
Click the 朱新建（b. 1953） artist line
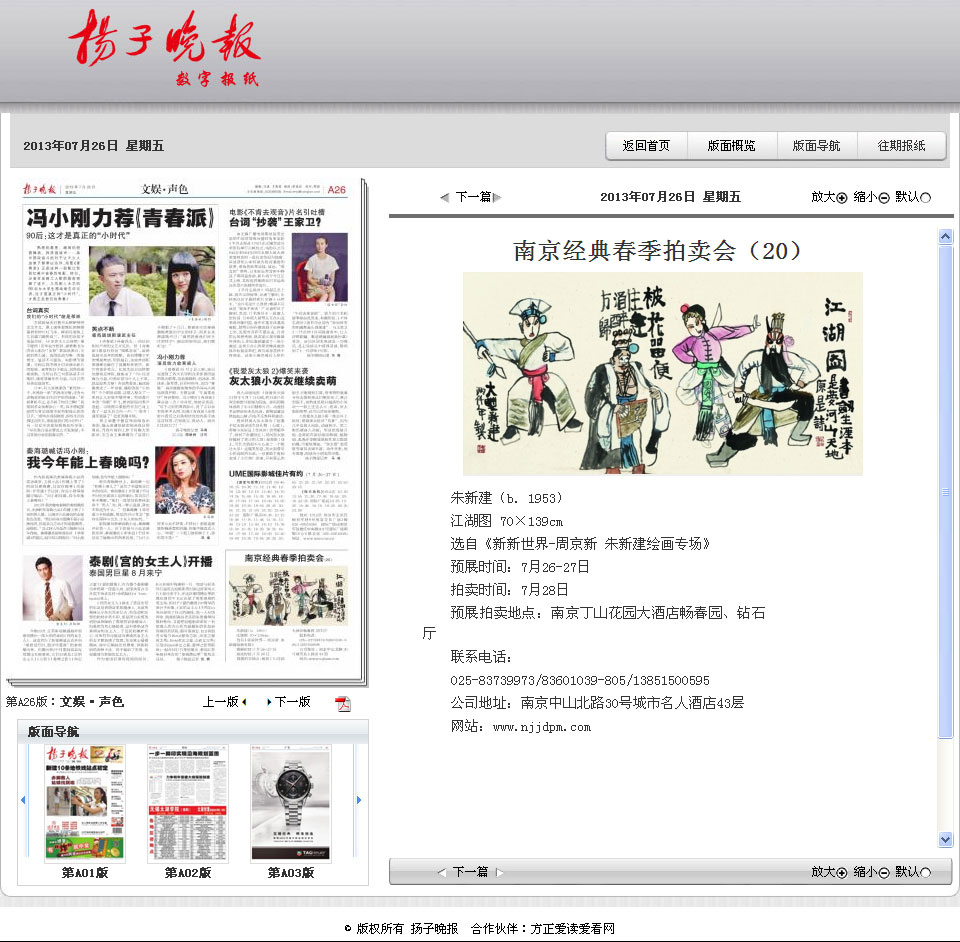(506, 498)
